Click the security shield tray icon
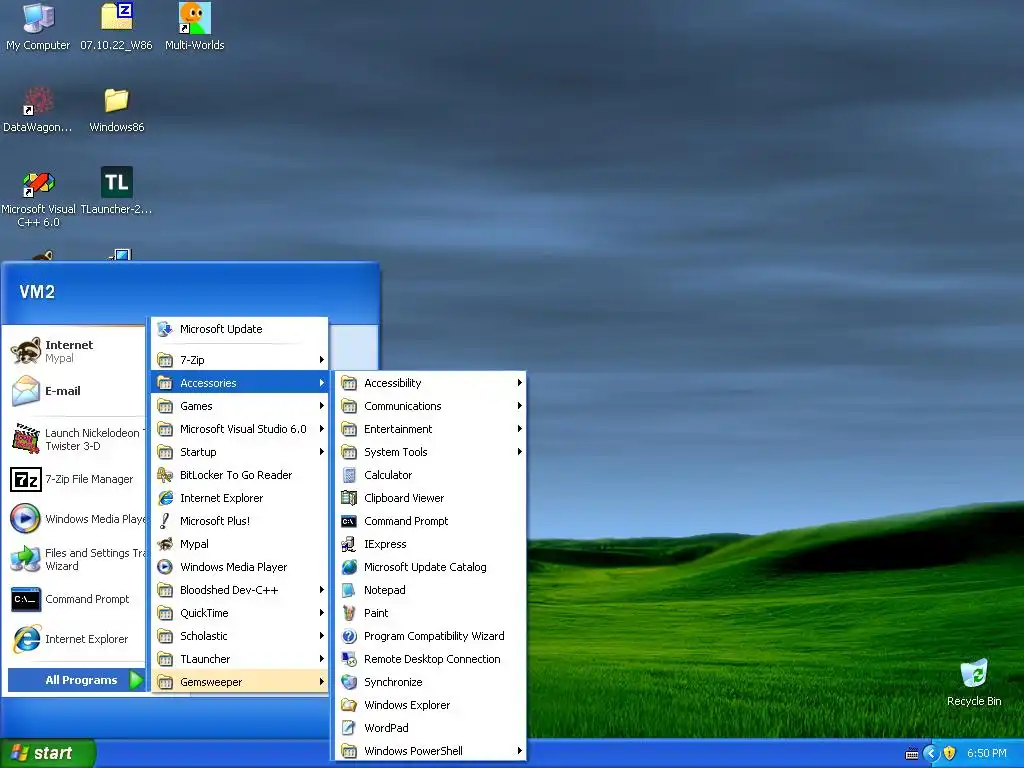The image size is (1024, 768). 949,753
